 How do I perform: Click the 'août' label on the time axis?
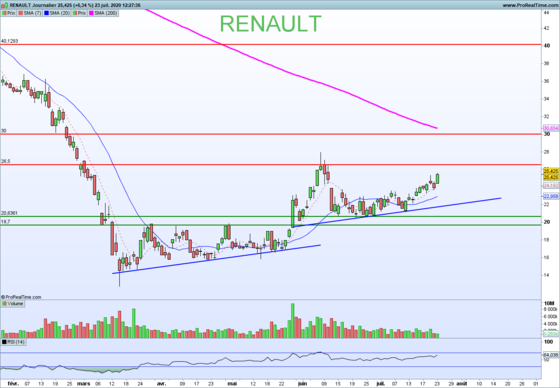point(461,384)
